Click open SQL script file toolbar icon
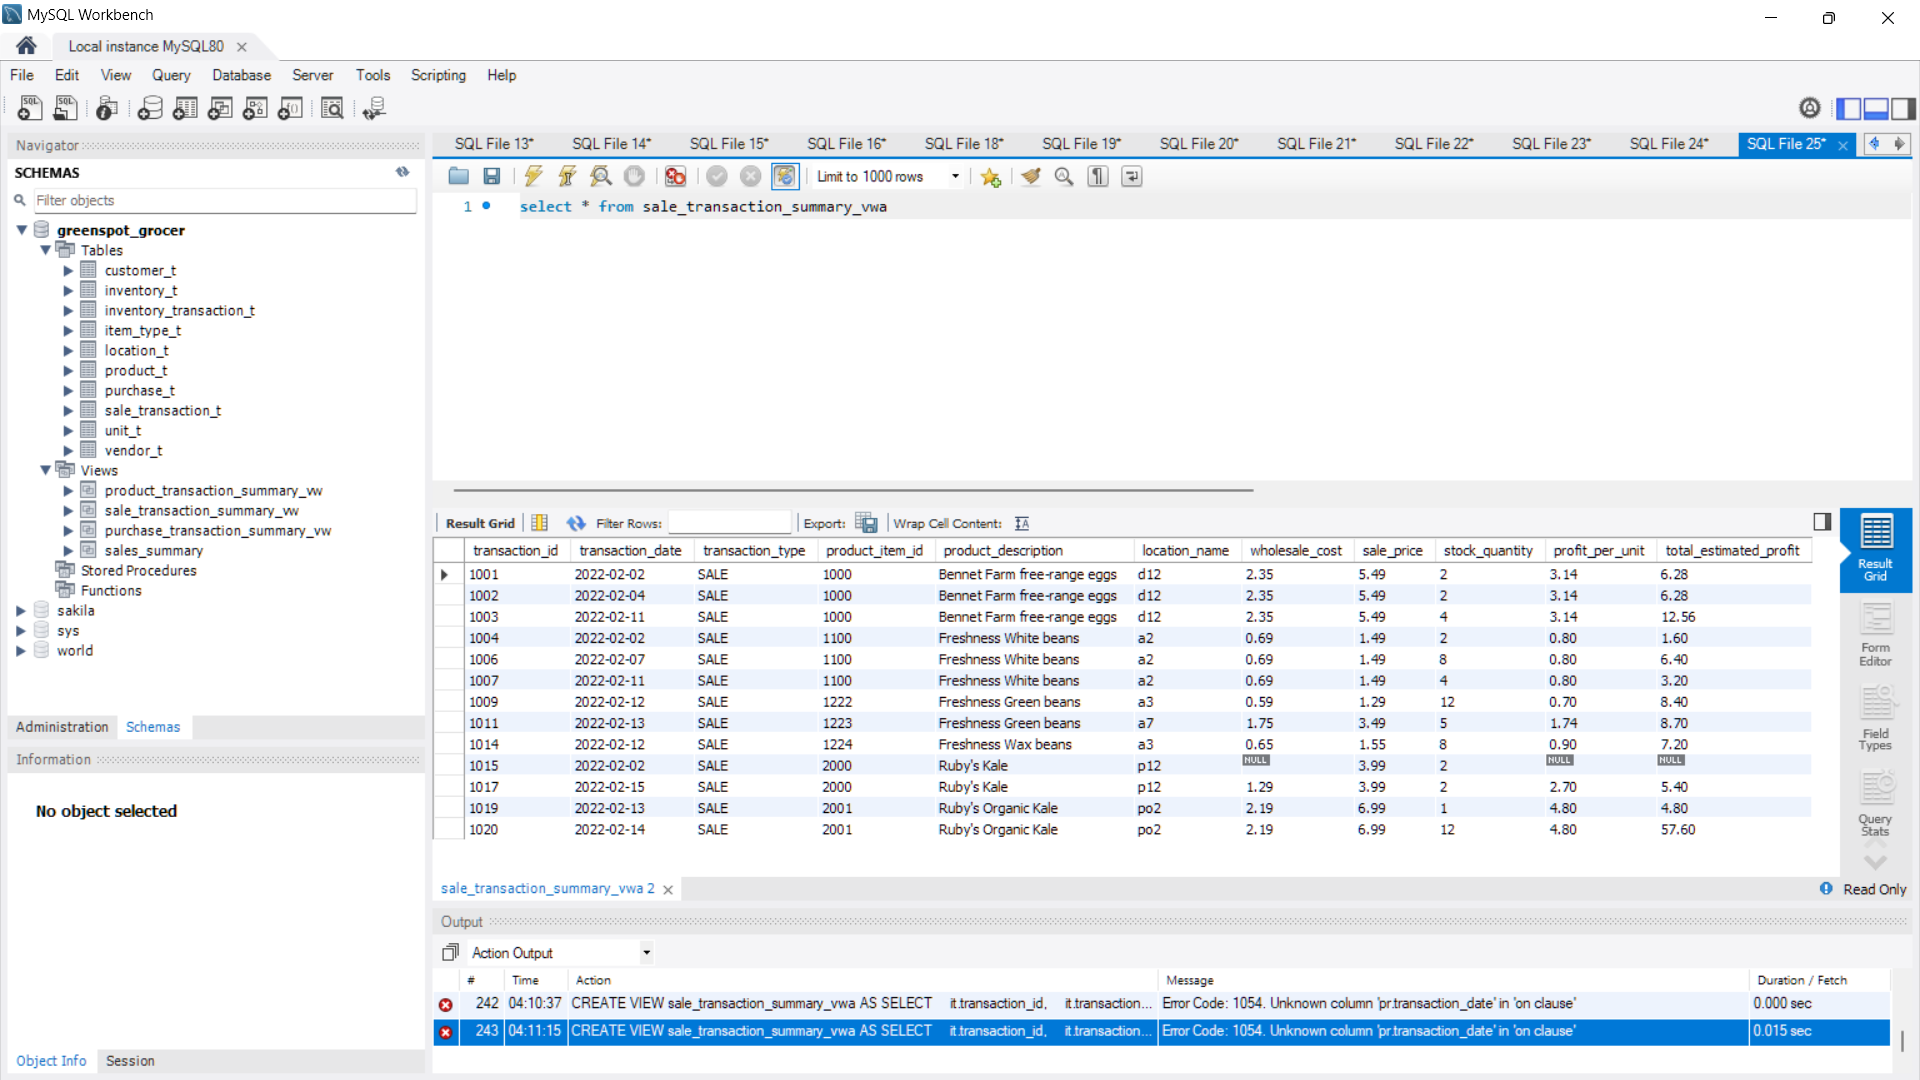The image size is (1920, 1080). (x=65, y=108)
